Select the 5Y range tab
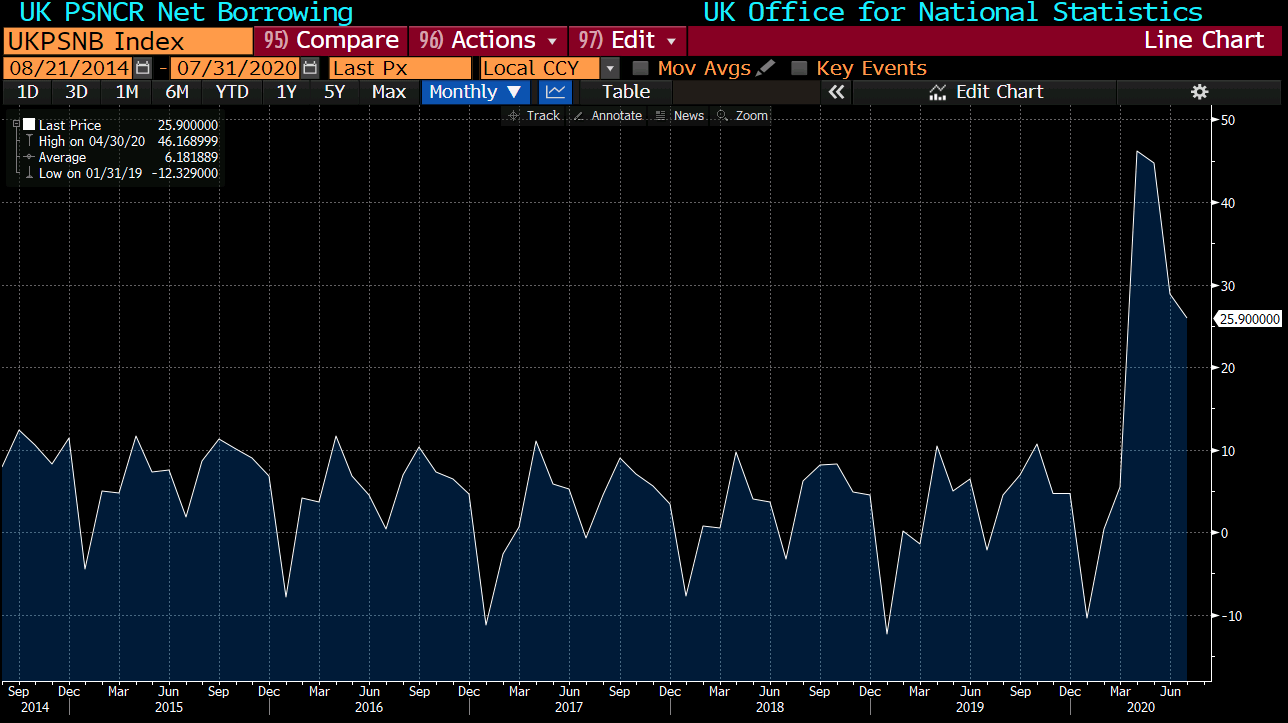Viewport: 1288px width, 723px height. (334, 92)
